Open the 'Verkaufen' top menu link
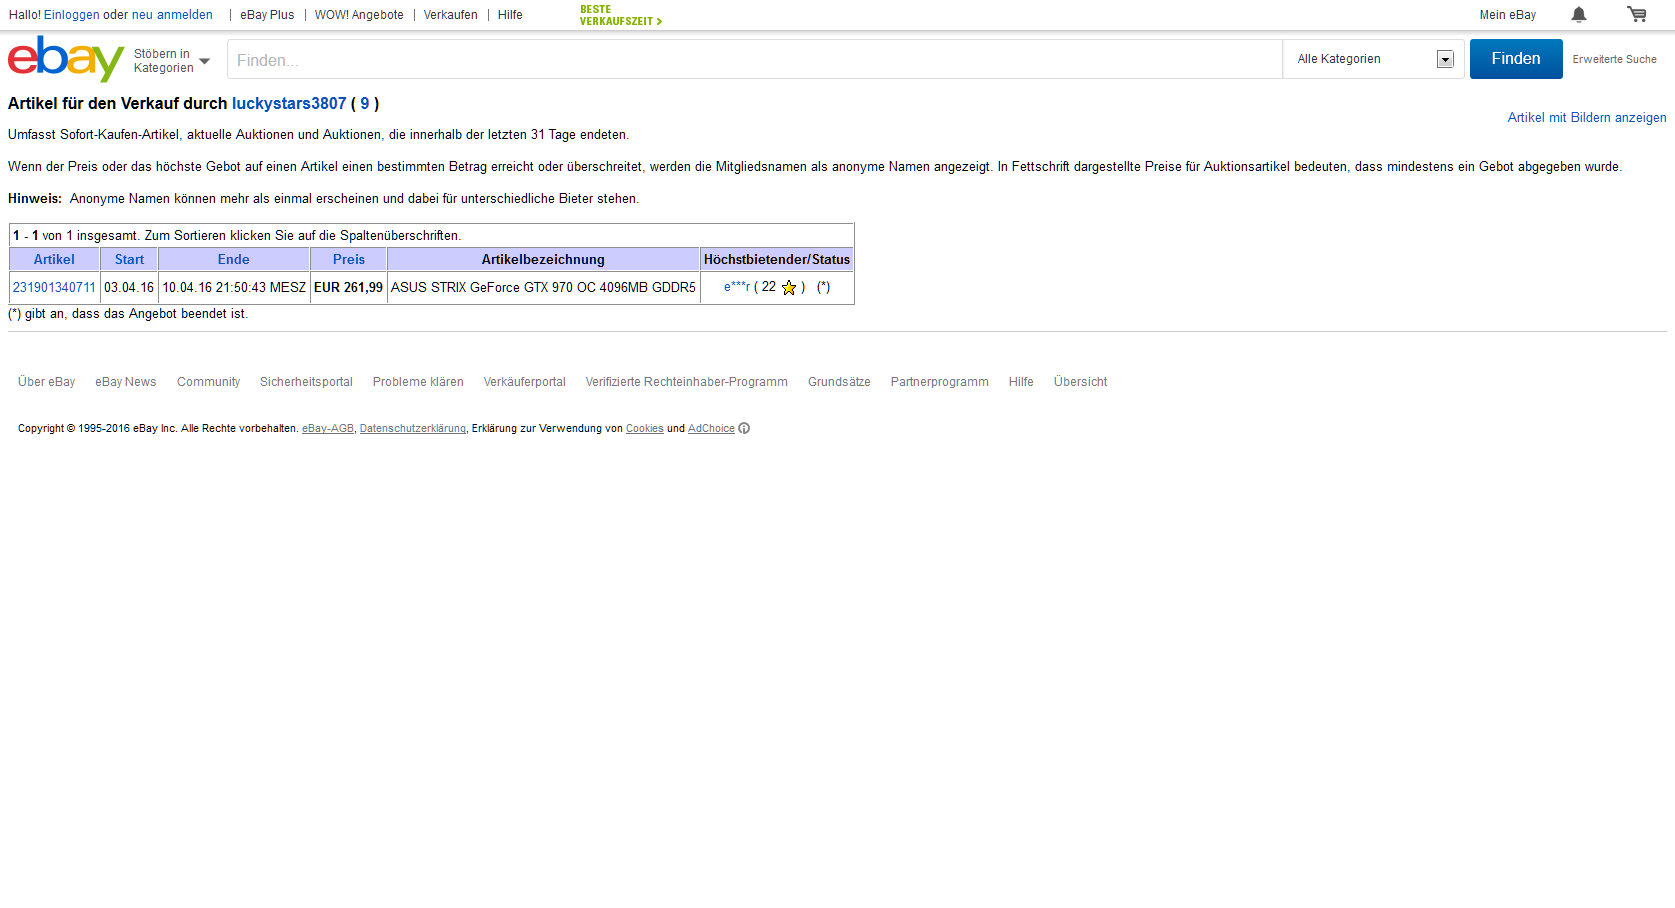The height and width of the screenshot is (908, 1675). tap(450, 15)
